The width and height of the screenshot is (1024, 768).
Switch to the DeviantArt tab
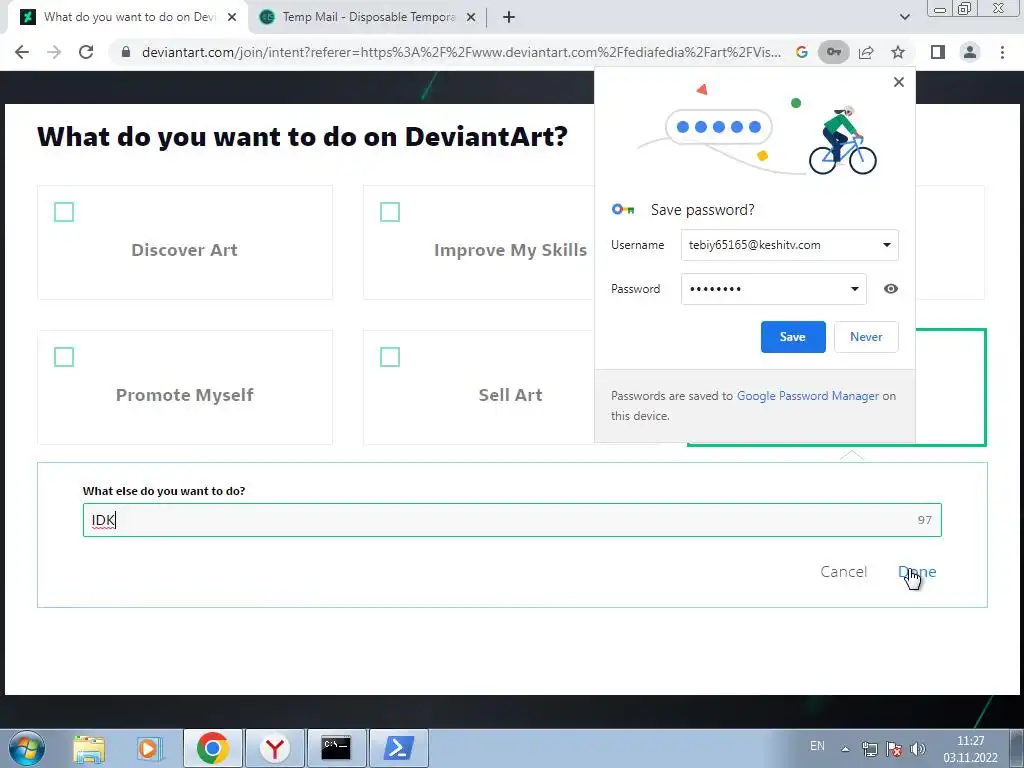[129, 18]
